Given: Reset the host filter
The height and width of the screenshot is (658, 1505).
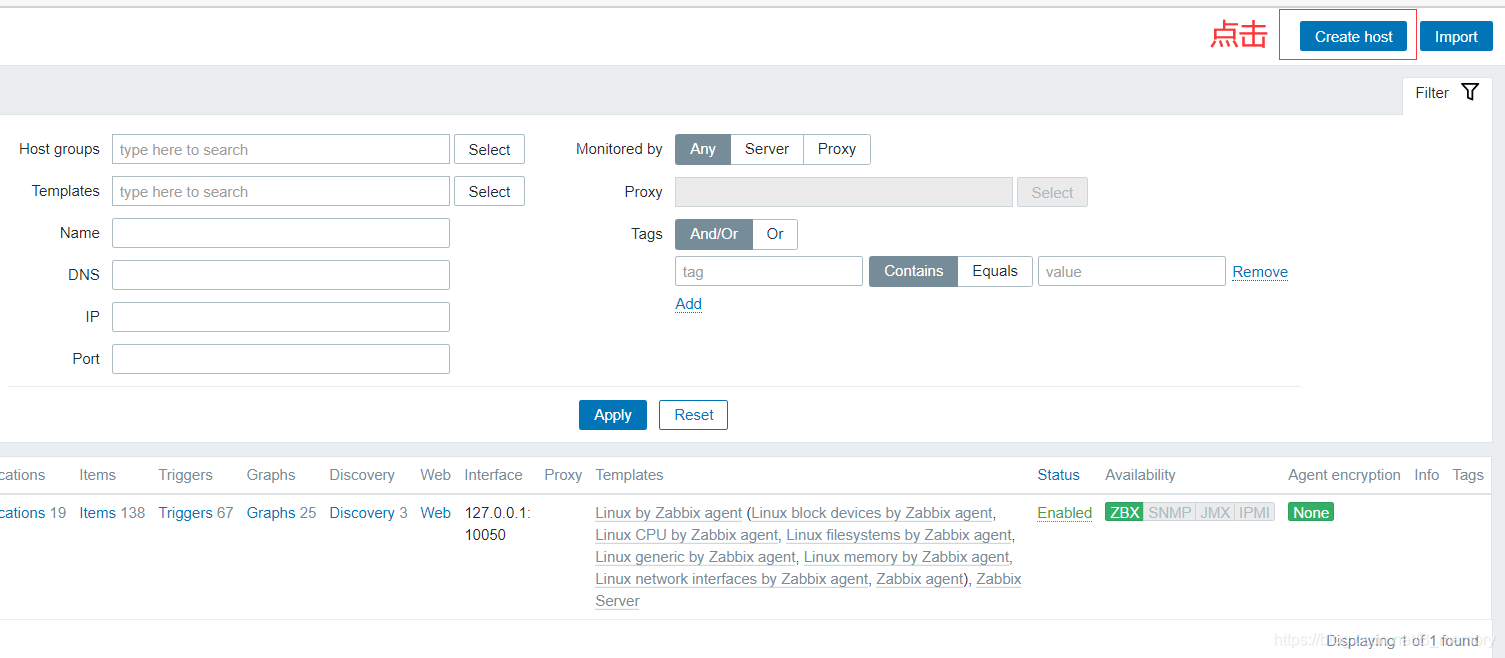Looking at the screenshot, I should tap(694, 415).
